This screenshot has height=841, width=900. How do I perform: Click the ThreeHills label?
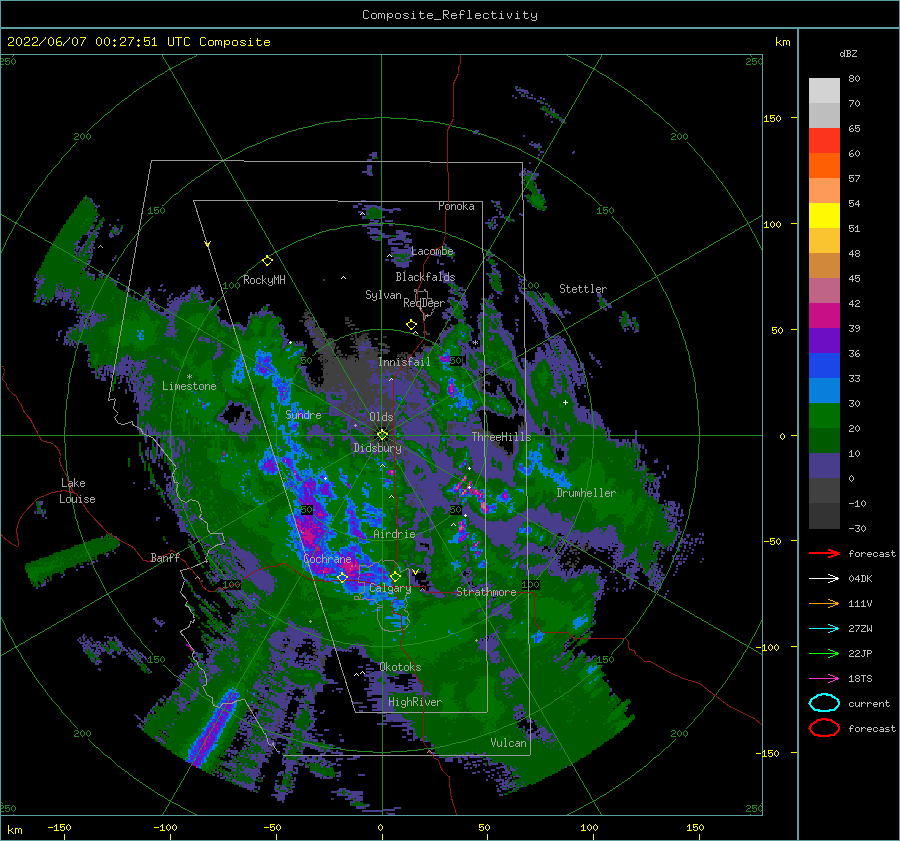[502, 437]
